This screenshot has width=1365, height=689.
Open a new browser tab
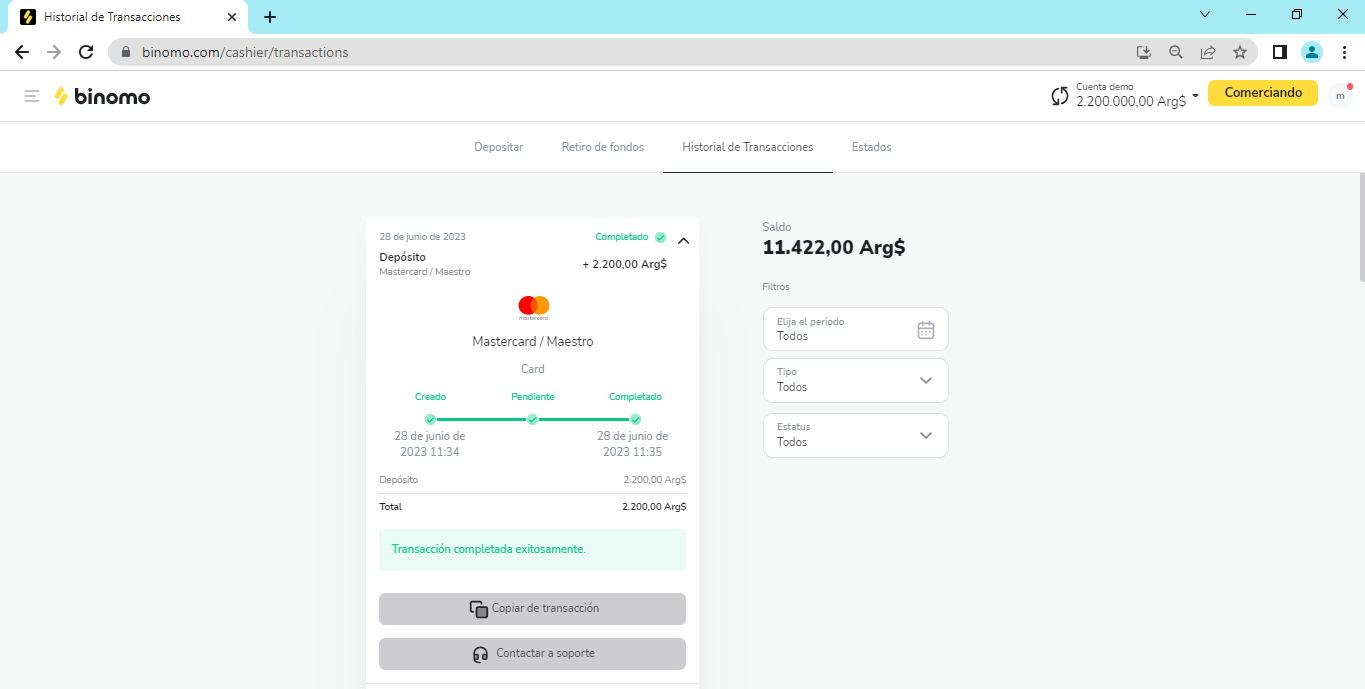coord(270,17)
